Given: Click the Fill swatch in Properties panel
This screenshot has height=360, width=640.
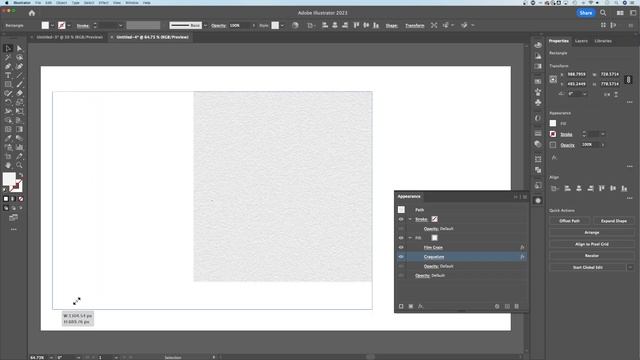Looking at the screenshot, I should (553, 123).
